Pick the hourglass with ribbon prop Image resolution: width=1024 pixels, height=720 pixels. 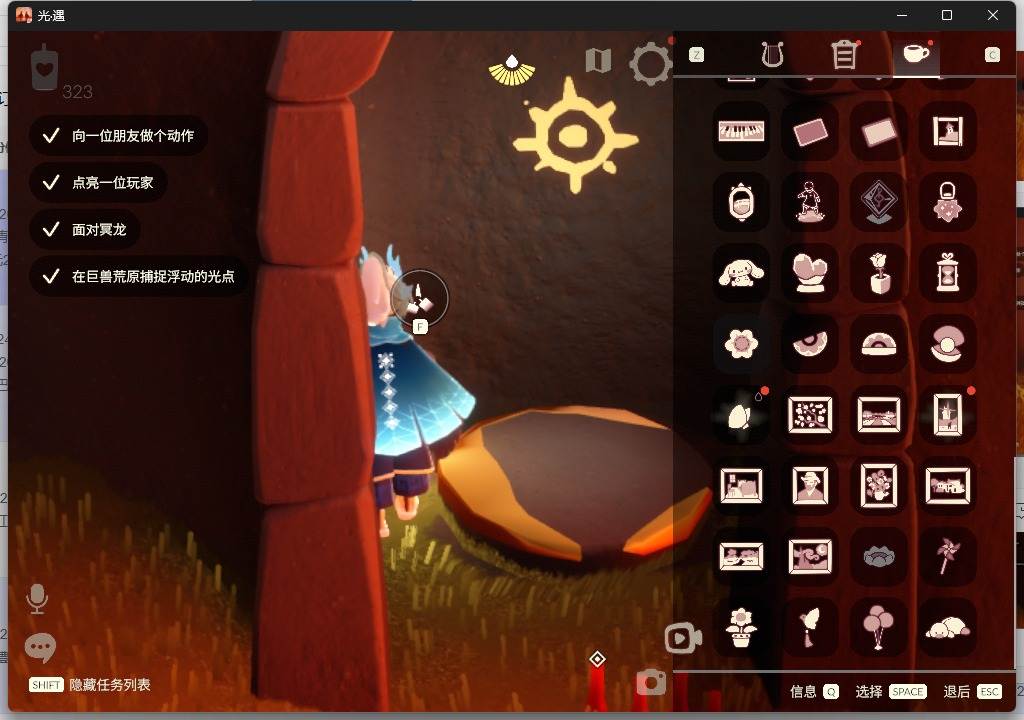tap(947, 272)
